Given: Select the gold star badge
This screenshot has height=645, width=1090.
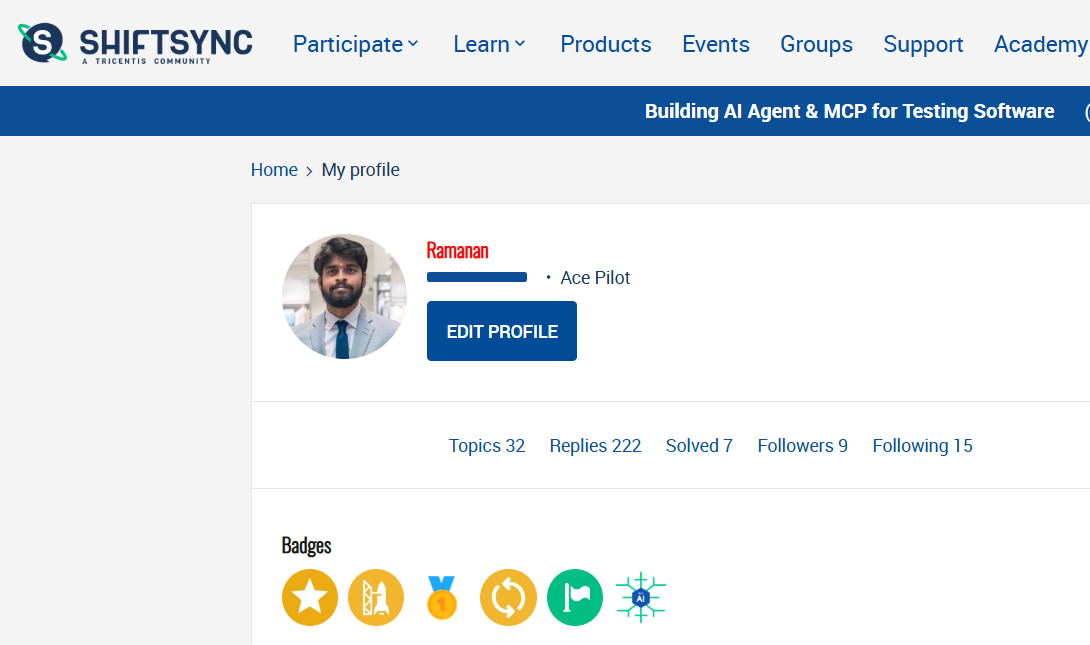Looking at the screenshot, I should pos(310,597).
